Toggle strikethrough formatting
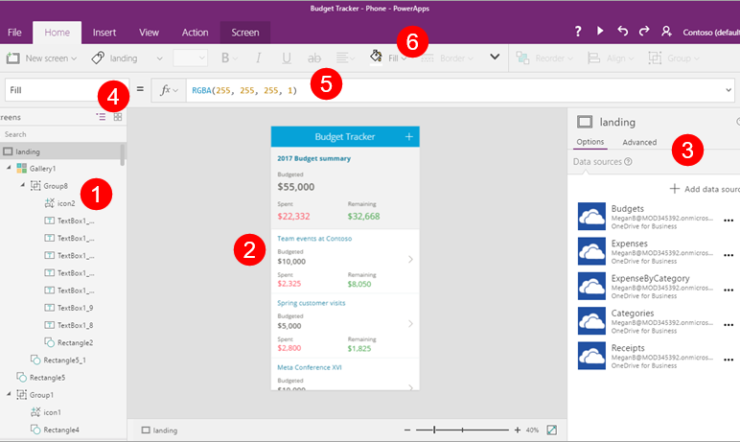Screen dimensions: 740x442 314,58
